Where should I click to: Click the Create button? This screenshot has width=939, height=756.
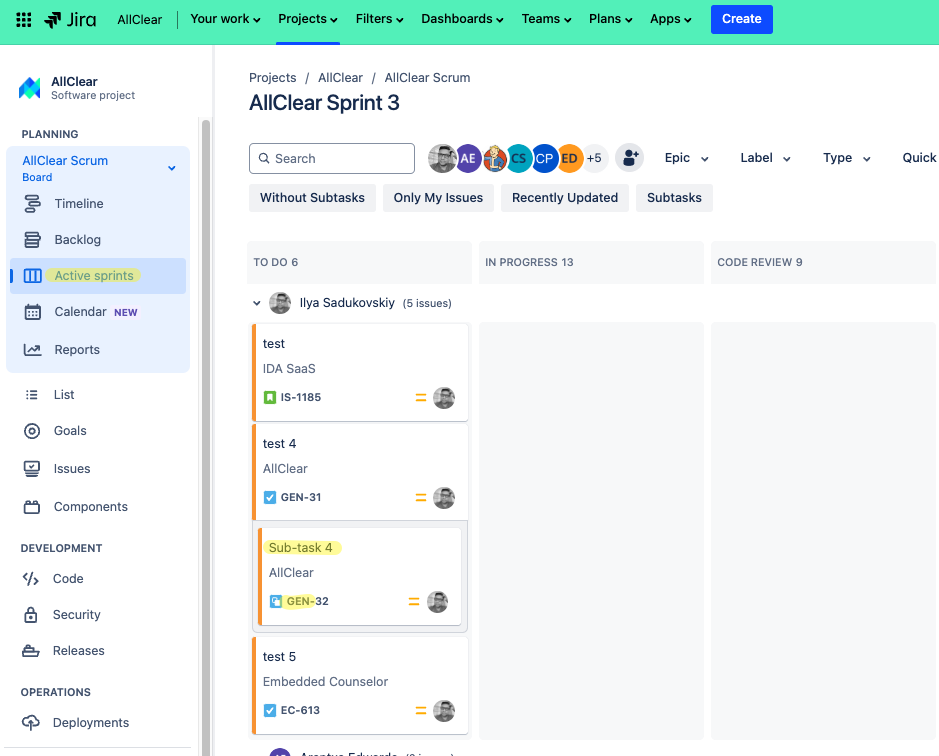coord(741,19)
